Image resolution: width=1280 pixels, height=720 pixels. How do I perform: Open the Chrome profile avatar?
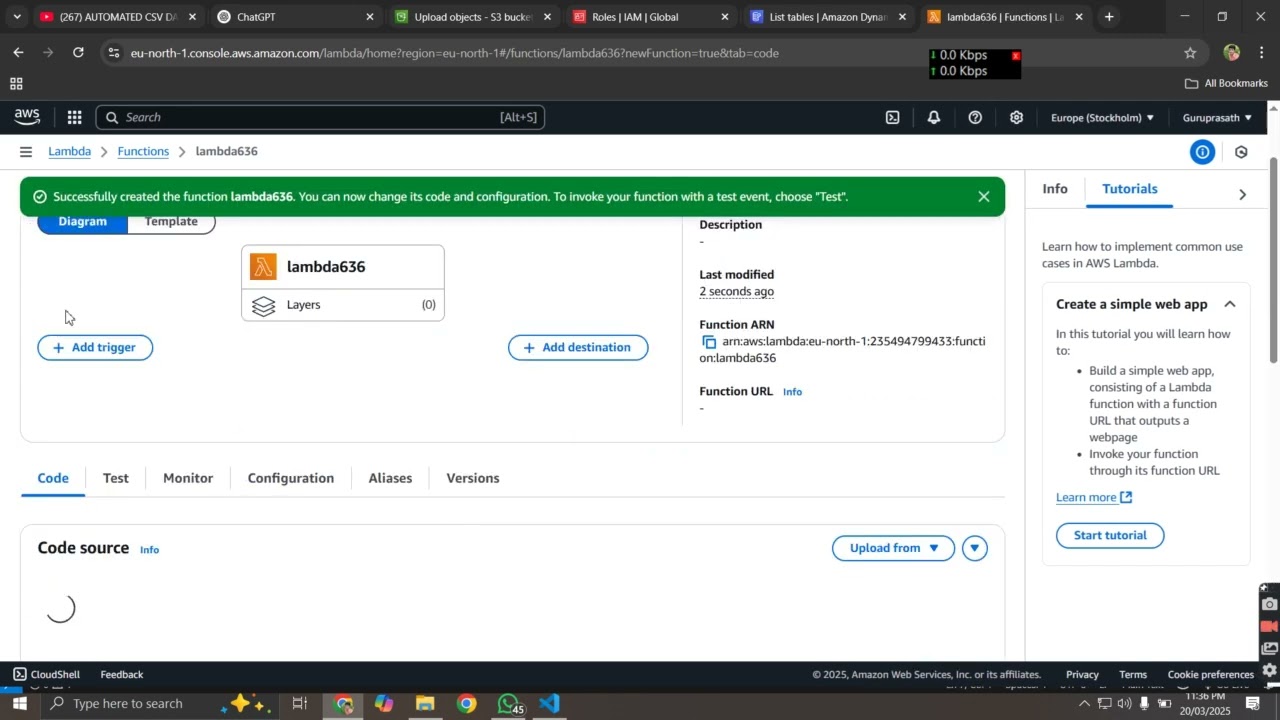coord(1231,53)
